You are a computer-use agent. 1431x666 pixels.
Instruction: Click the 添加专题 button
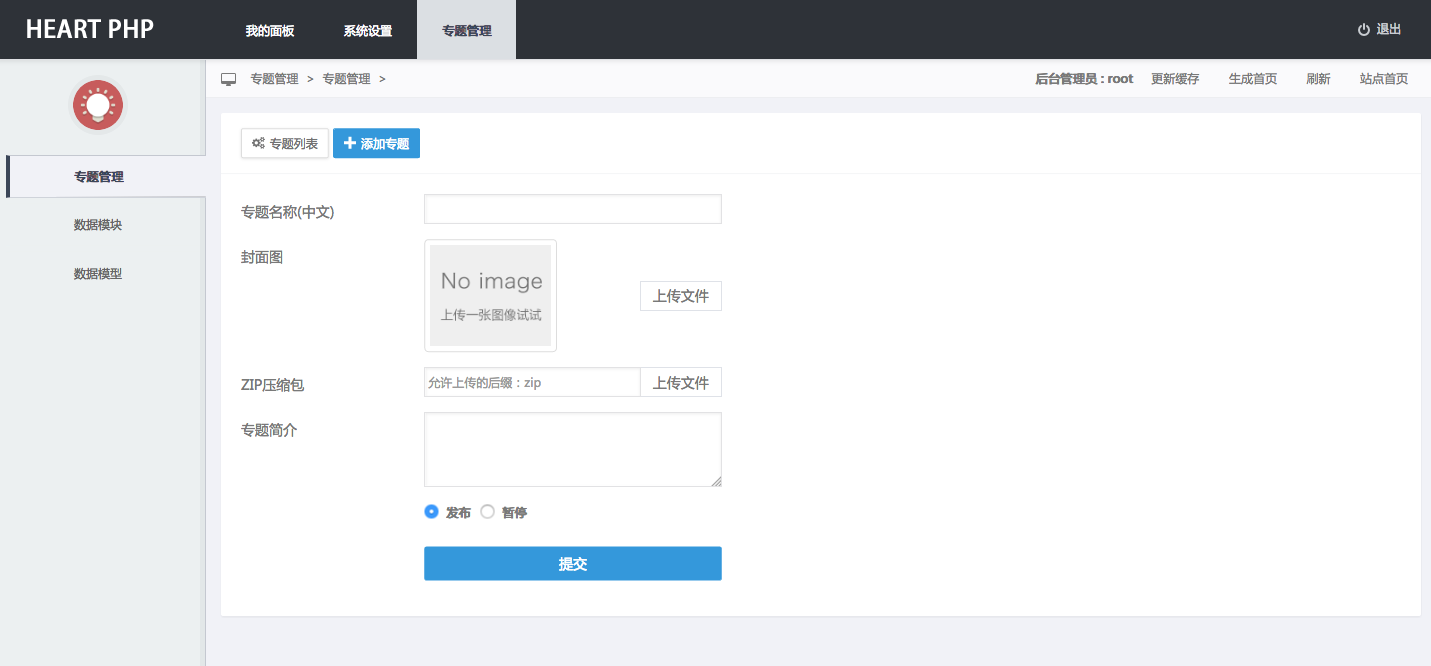pos(376,144)
